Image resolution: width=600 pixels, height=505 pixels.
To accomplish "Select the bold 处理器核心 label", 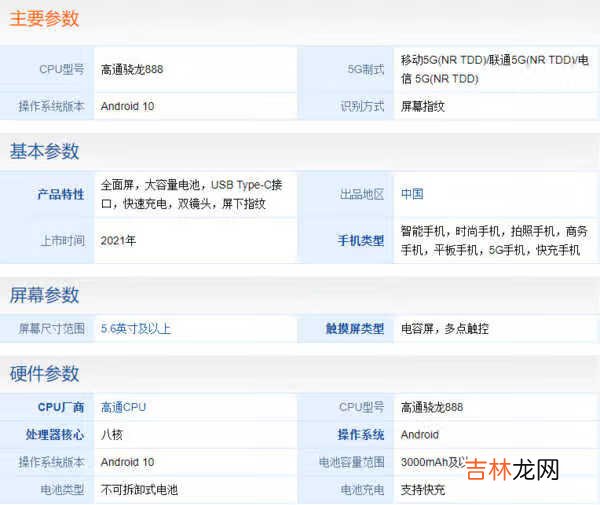I will pyautogui.click(x=54, y=435).
